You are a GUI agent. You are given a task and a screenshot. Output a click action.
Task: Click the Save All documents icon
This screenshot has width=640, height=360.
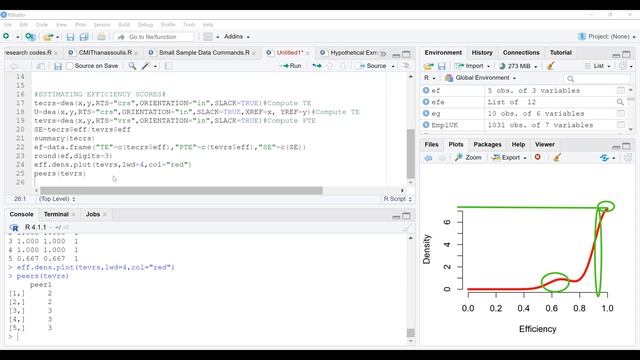click(84, 37)
